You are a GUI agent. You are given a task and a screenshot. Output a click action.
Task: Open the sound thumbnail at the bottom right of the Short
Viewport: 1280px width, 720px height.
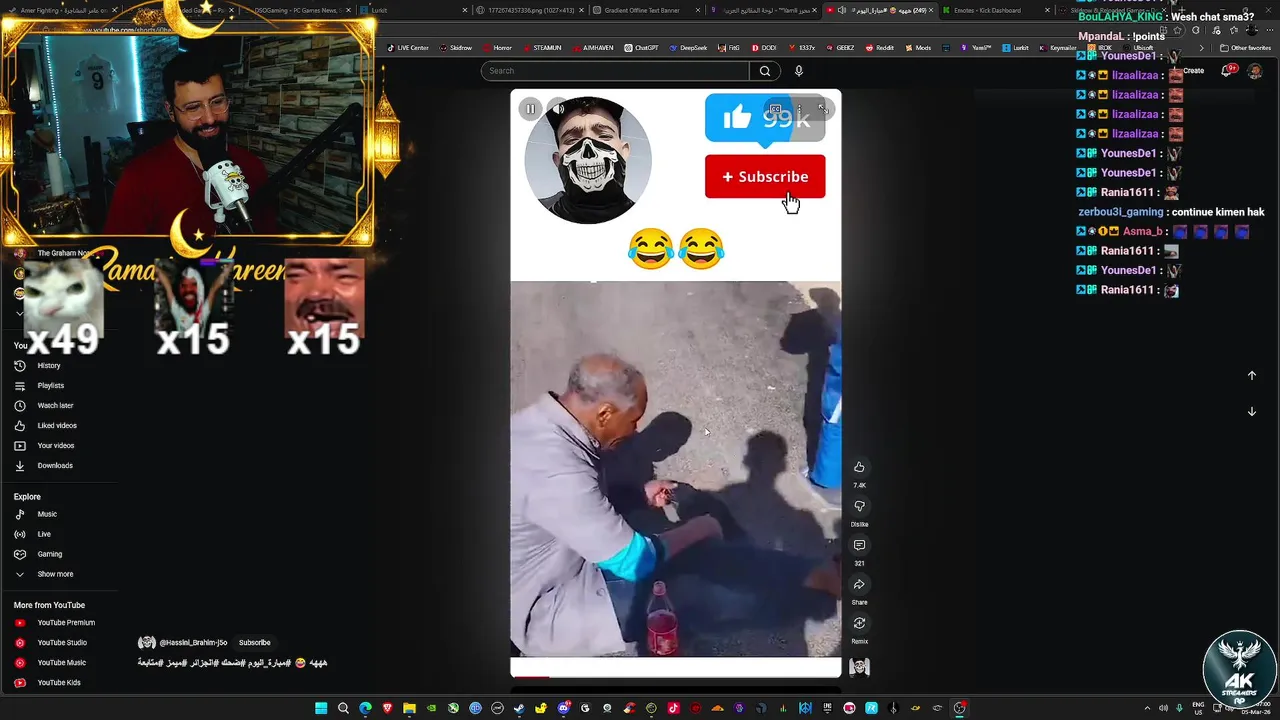tap(859, 667)
